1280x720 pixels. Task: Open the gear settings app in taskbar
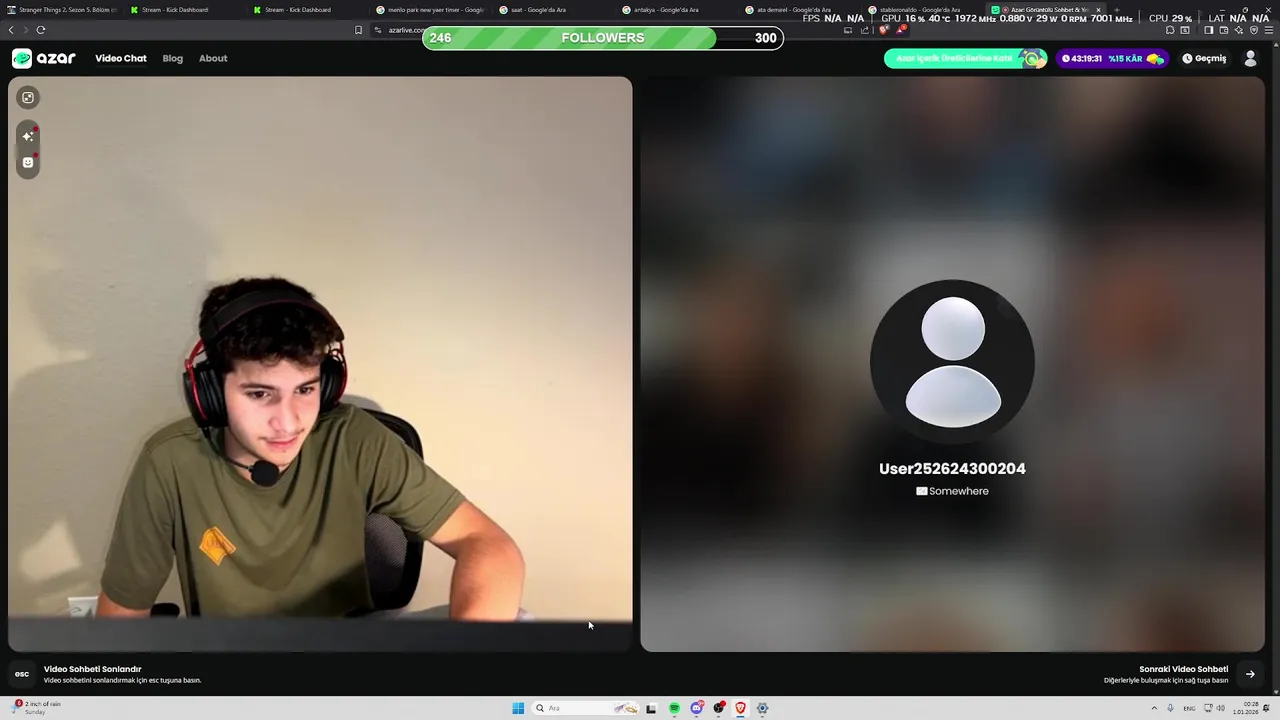click(762, 708)
